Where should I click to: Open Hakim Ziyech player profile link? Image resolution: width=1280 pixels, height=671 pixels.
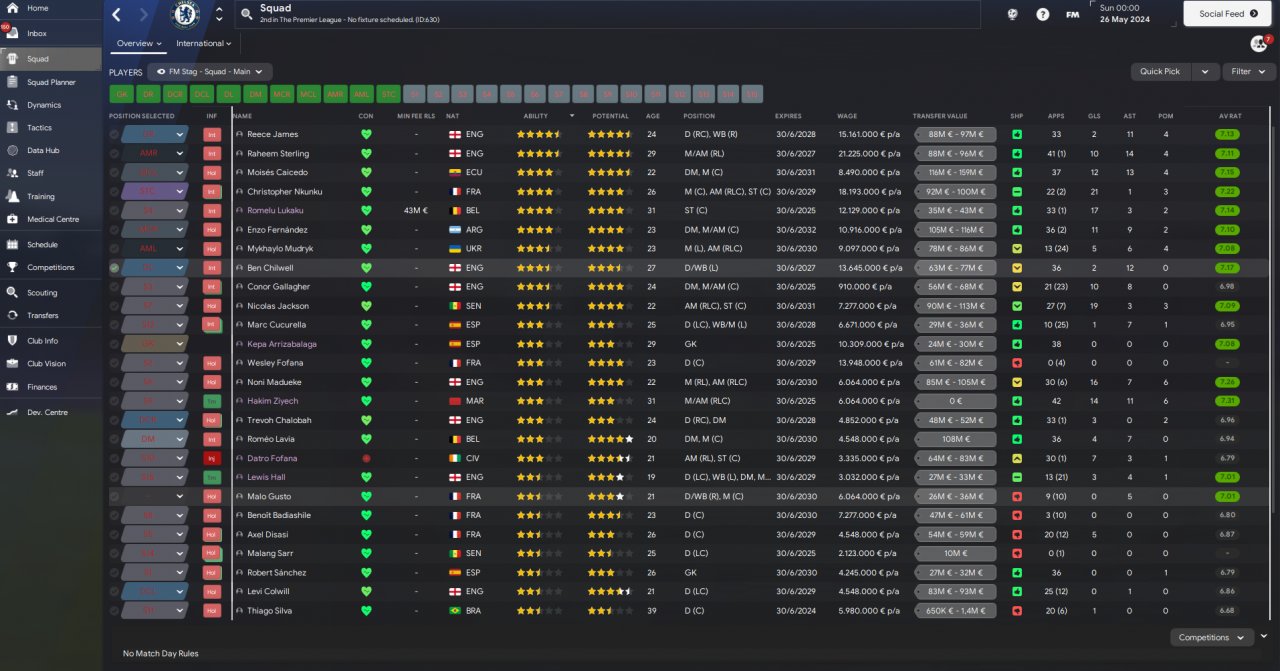273,401
